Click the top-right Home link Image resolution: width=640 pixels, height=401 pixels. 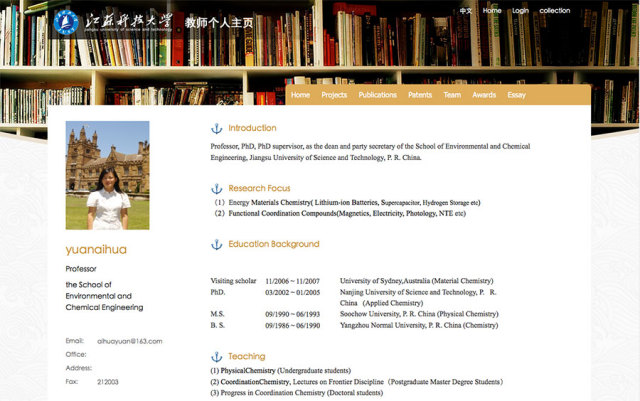(492, 11)
